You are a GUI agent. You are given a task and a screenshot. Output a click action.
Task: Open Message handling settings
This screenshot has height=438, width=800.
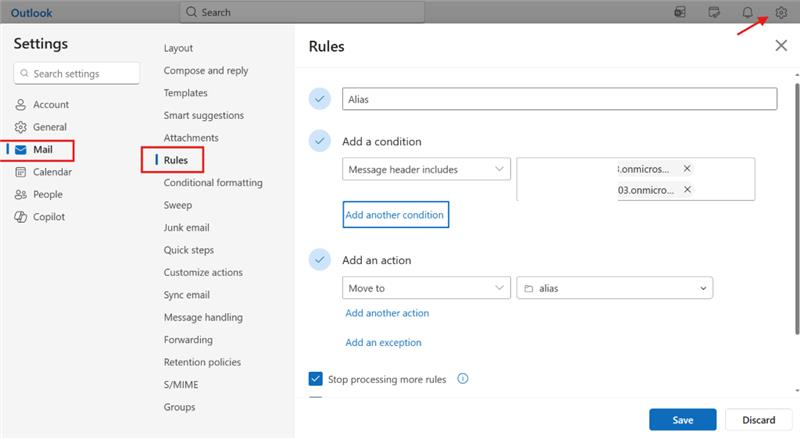[203, 318]
